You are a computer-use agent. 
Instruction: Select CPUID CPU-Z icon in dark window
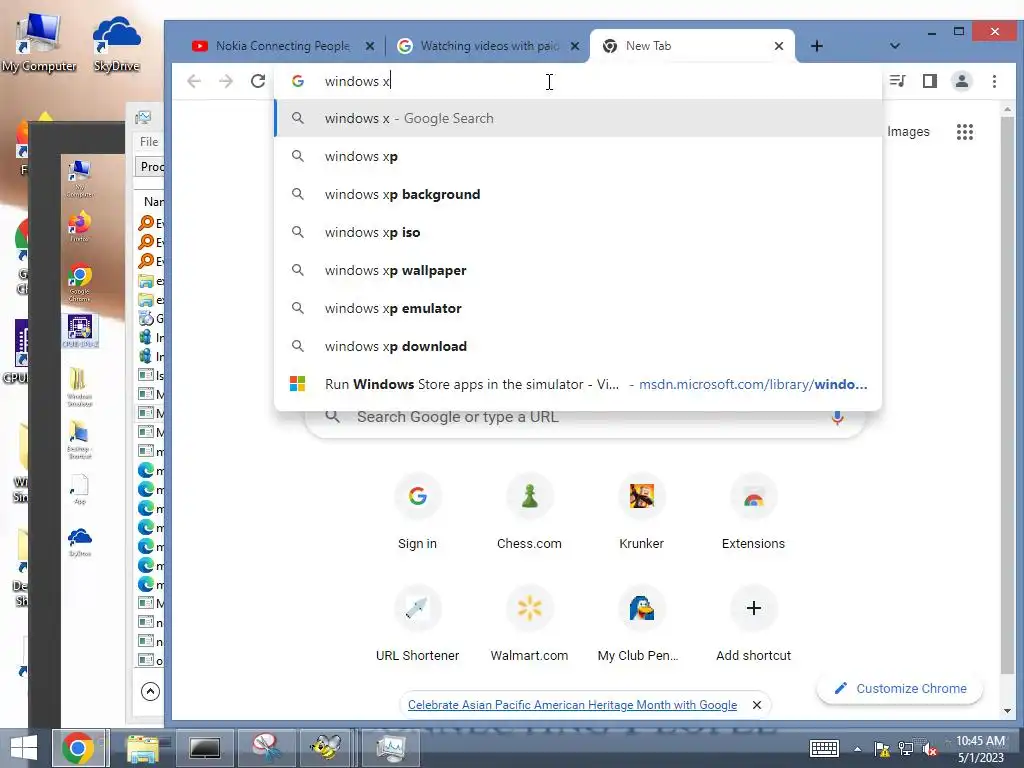(x=80, y=330)
